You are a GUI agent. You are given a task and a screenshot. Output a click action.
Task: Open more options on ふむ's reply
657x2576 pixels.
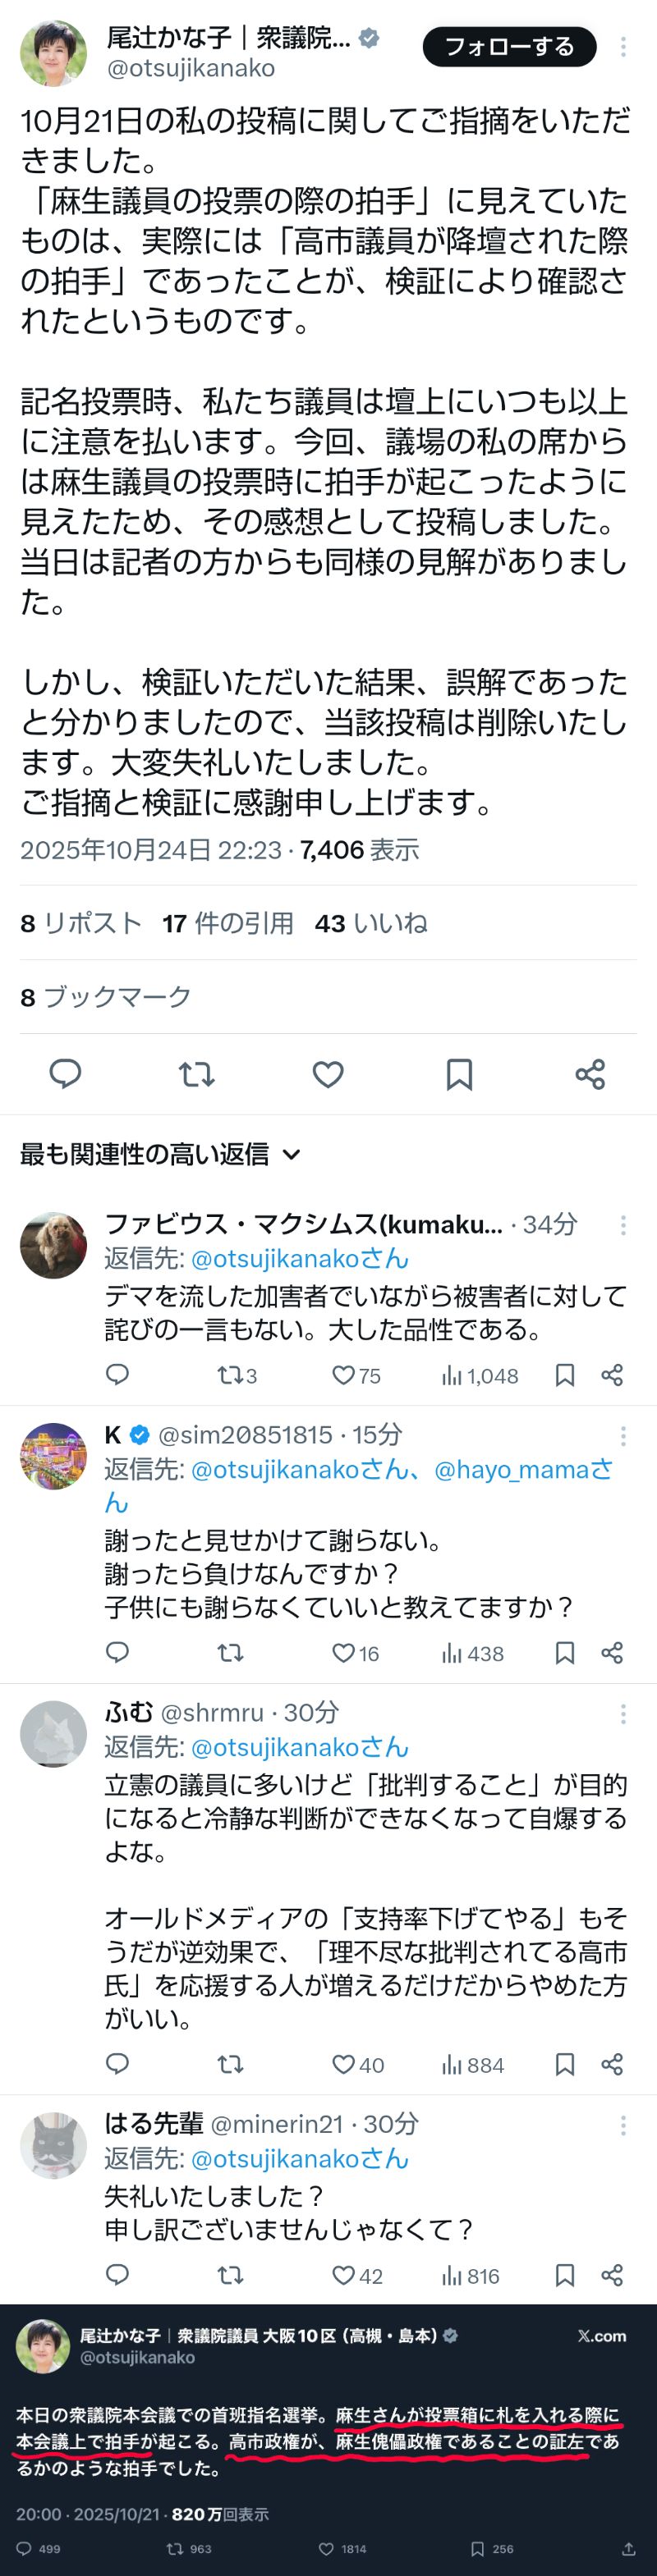tap(623, 1714)
